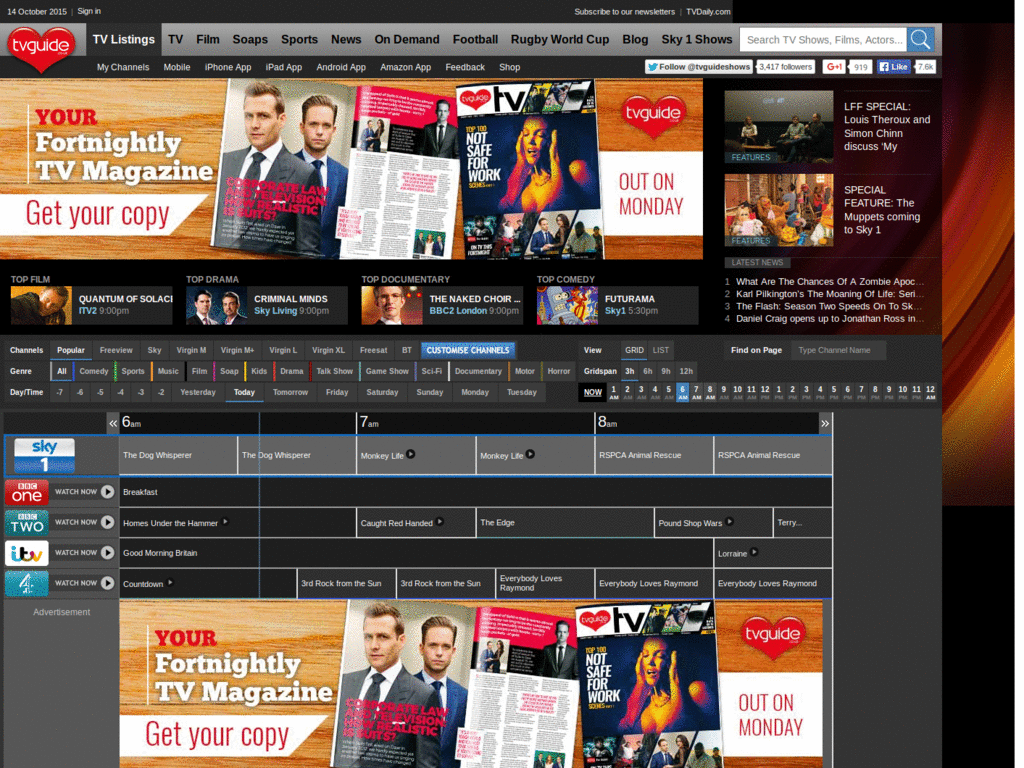Open Good Morning Britain programme cell
Viewport: 1024px width, 768px height.
click(x=416, y=552)
